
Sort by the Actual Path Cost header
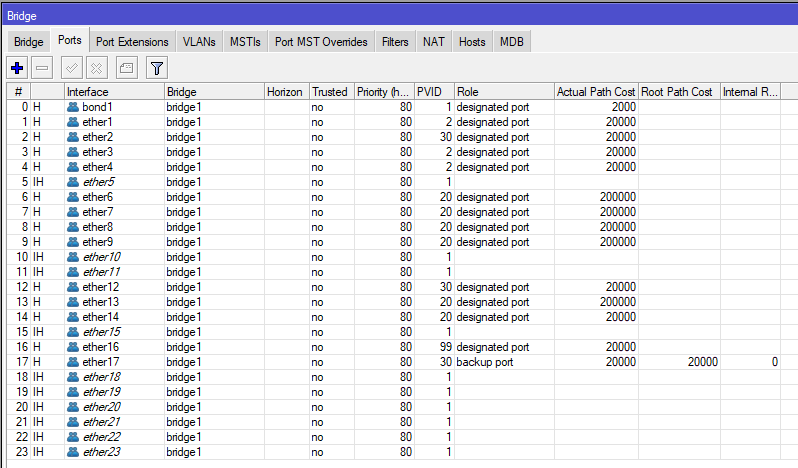pos(596,92)
